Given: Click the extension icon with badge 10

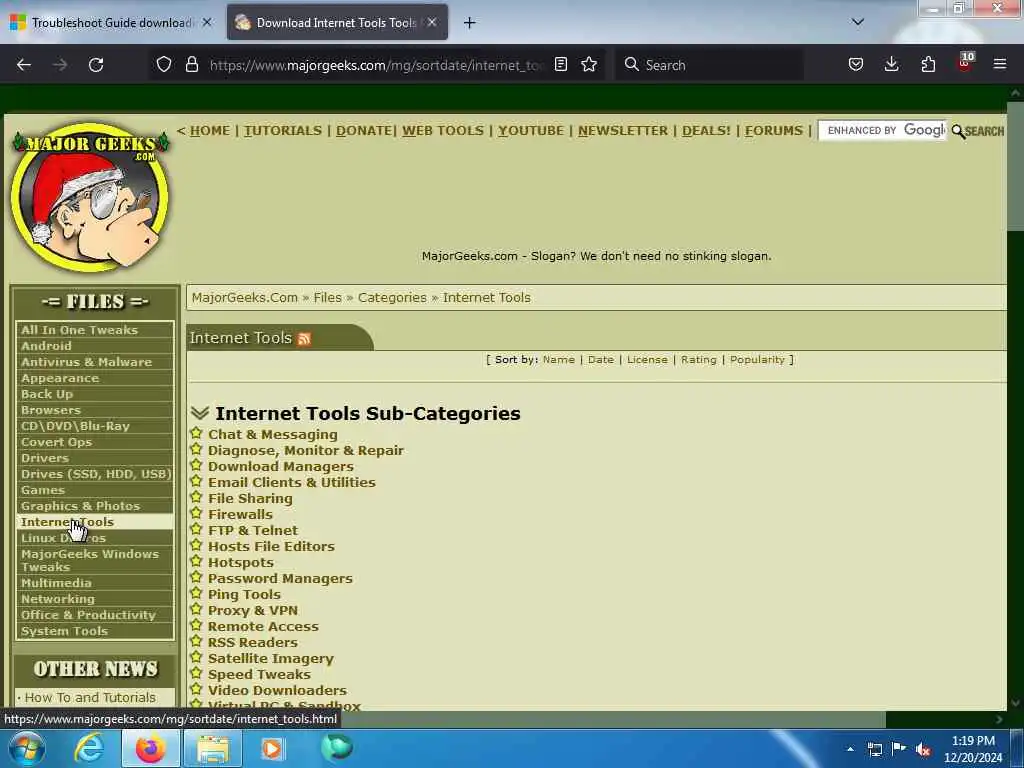Looking at the screenshot, I should click(x=965, y=63).
